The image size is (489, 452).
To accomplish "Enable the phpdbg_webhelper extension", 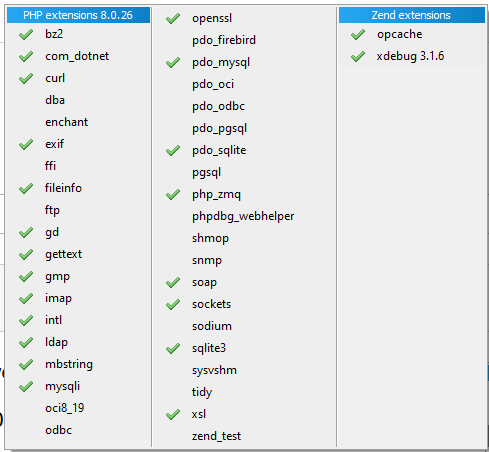I will click(244, 216).
